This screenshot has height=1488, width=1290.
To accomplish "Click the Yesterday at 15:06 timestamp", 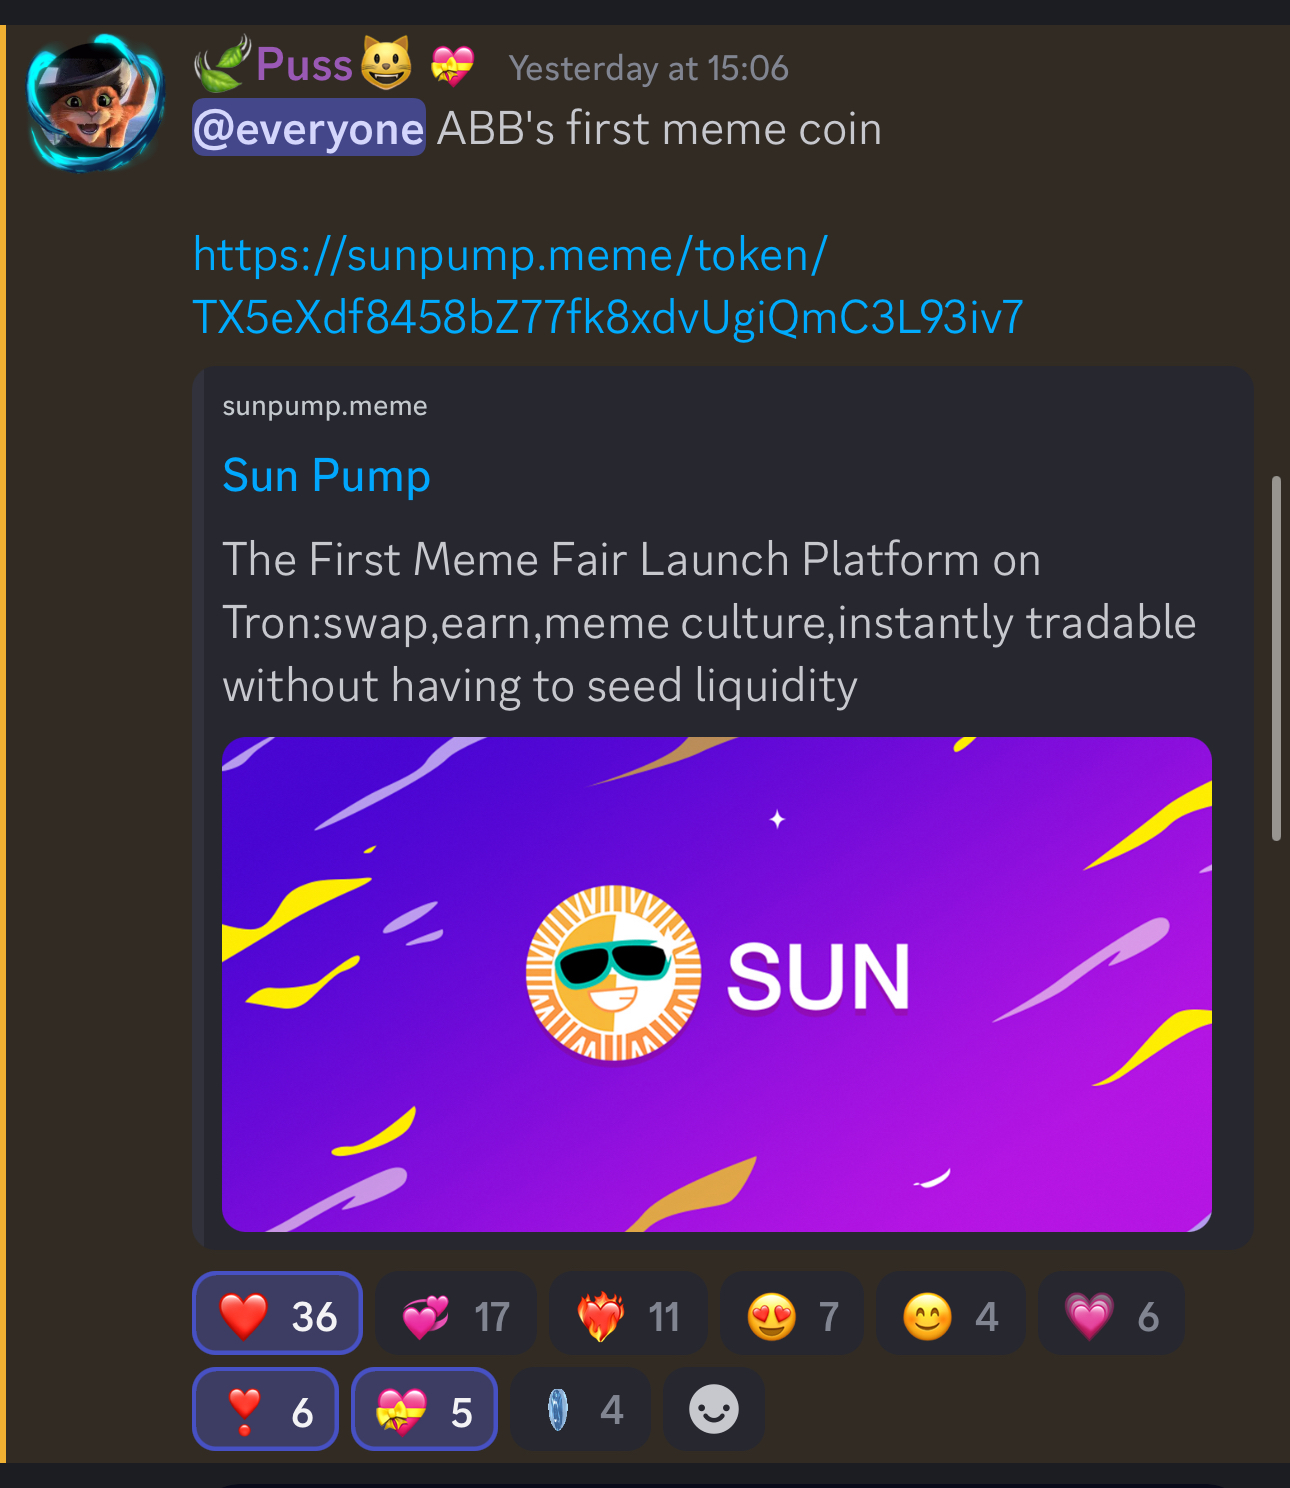I will (648, 68).
